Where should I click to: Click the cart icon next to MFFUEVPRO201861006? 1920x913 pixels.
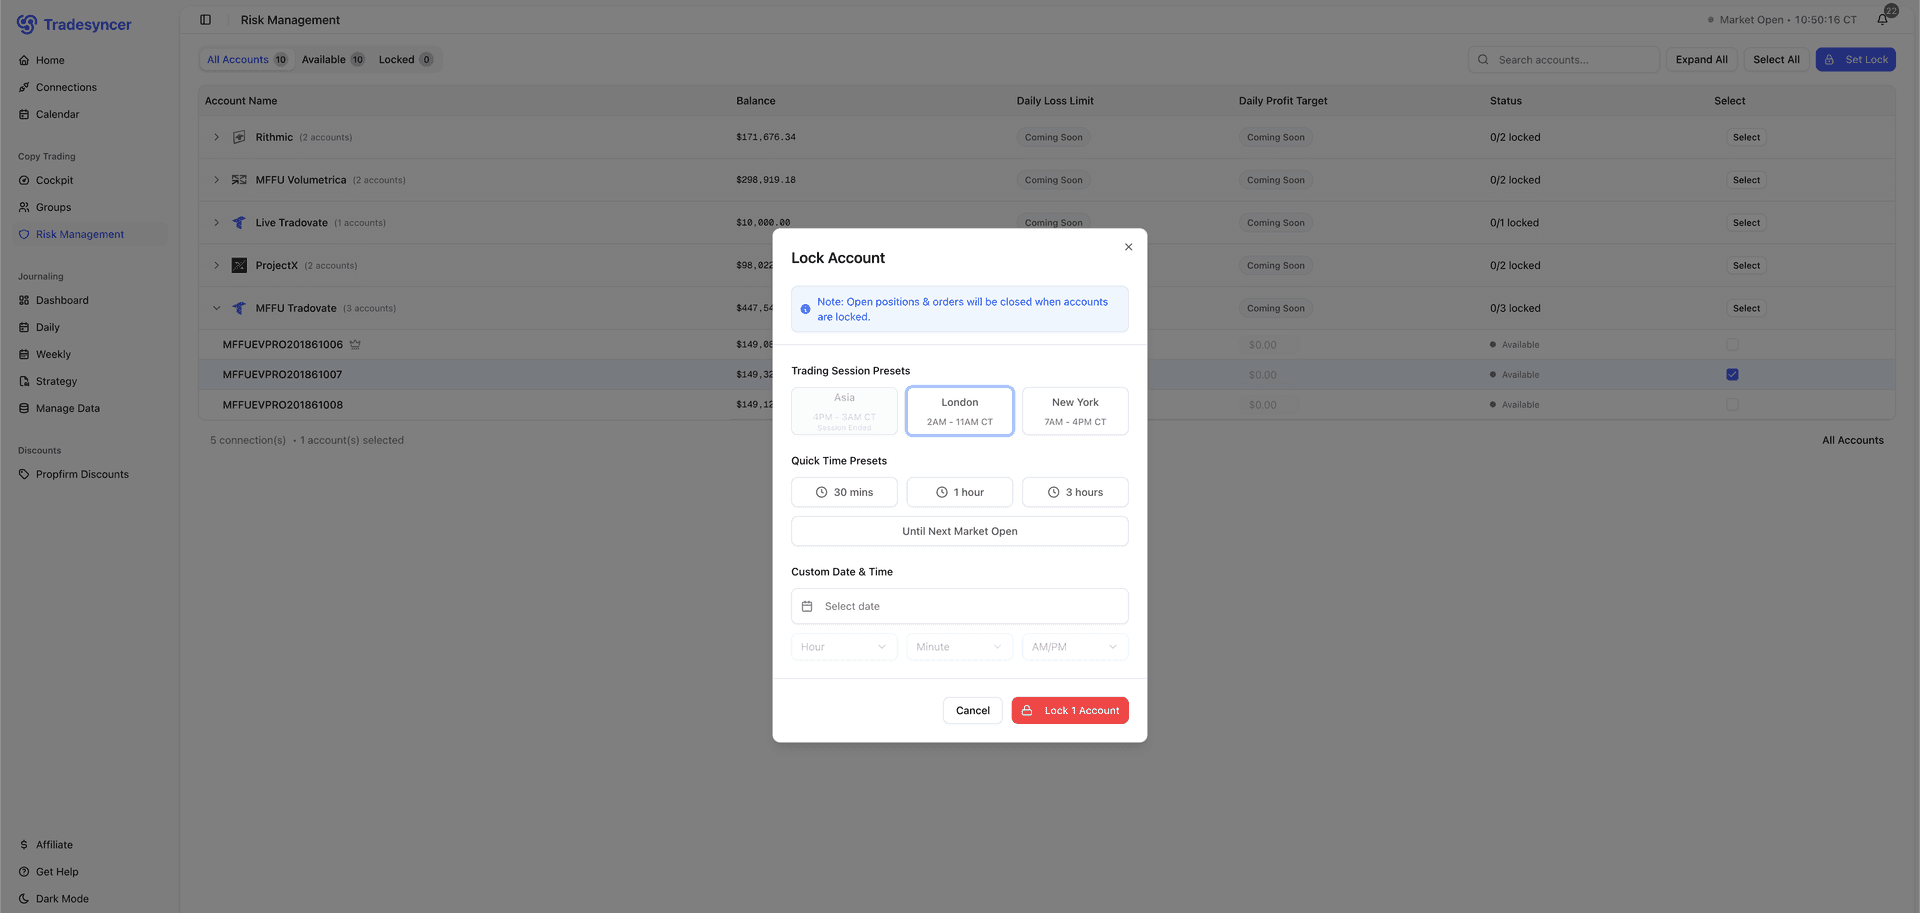(x=355, y=343)
